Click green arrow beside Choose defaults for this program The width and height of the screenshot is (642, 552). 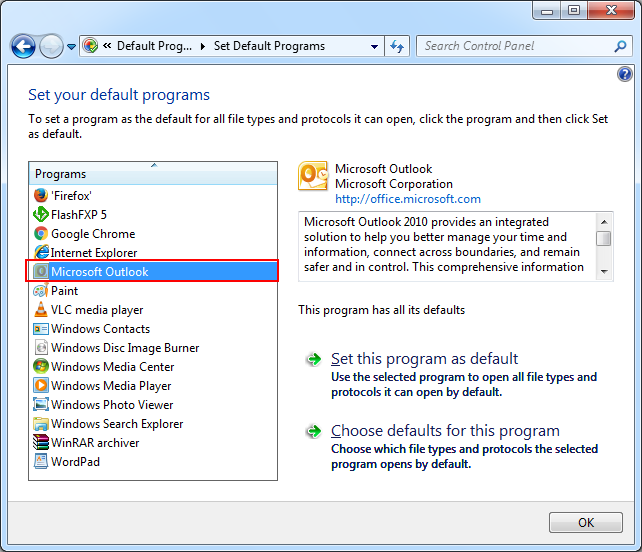314,431
